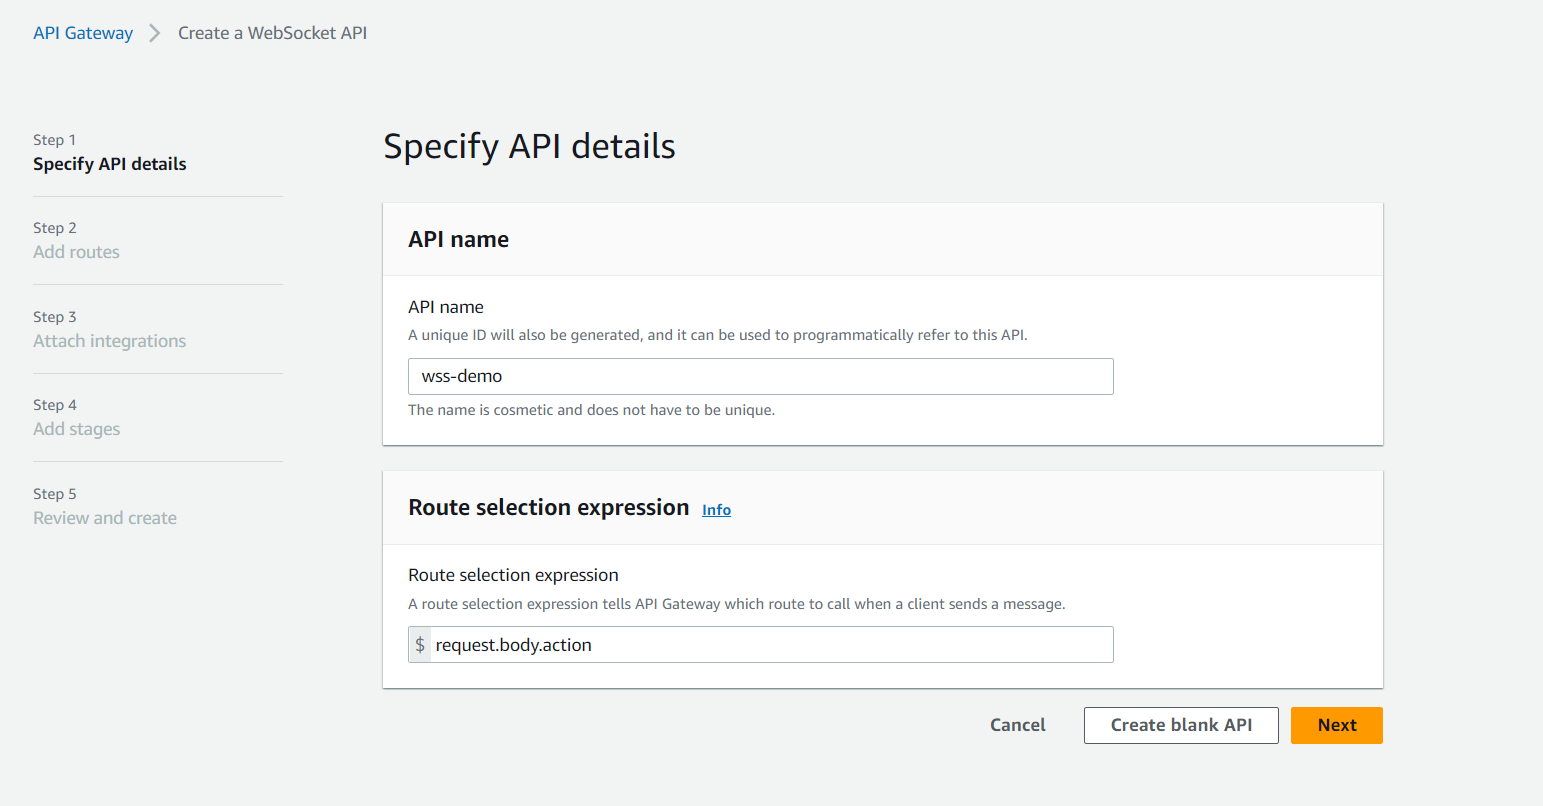
Task: Click the Specify API details page heading
Action: pos(529,146)
